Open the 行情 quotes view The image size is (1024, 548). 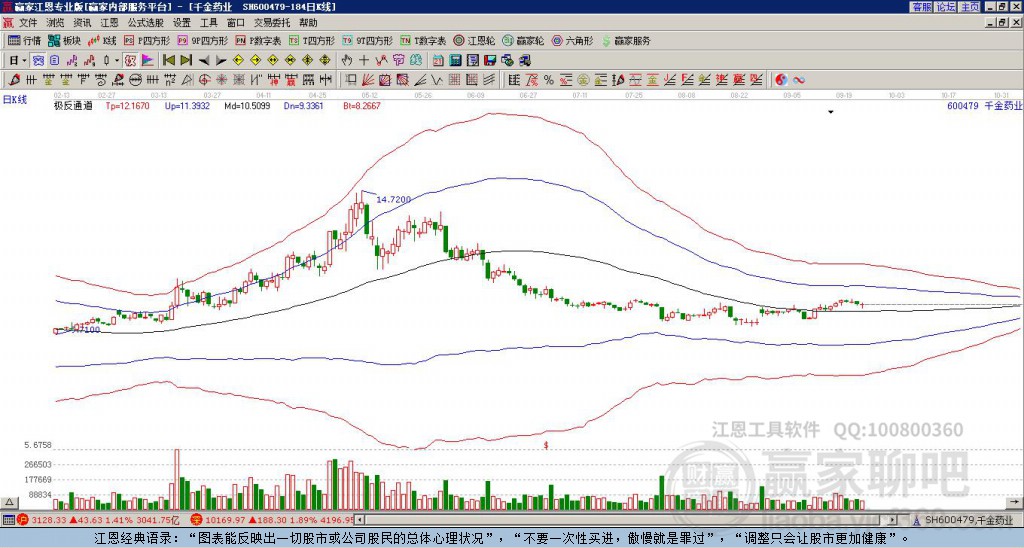[x=24, y=40]
